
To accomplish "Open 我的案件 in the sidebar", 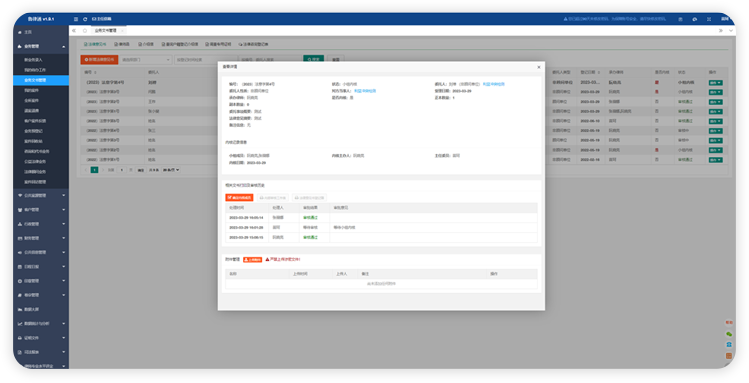I will (x=32, y=90).
